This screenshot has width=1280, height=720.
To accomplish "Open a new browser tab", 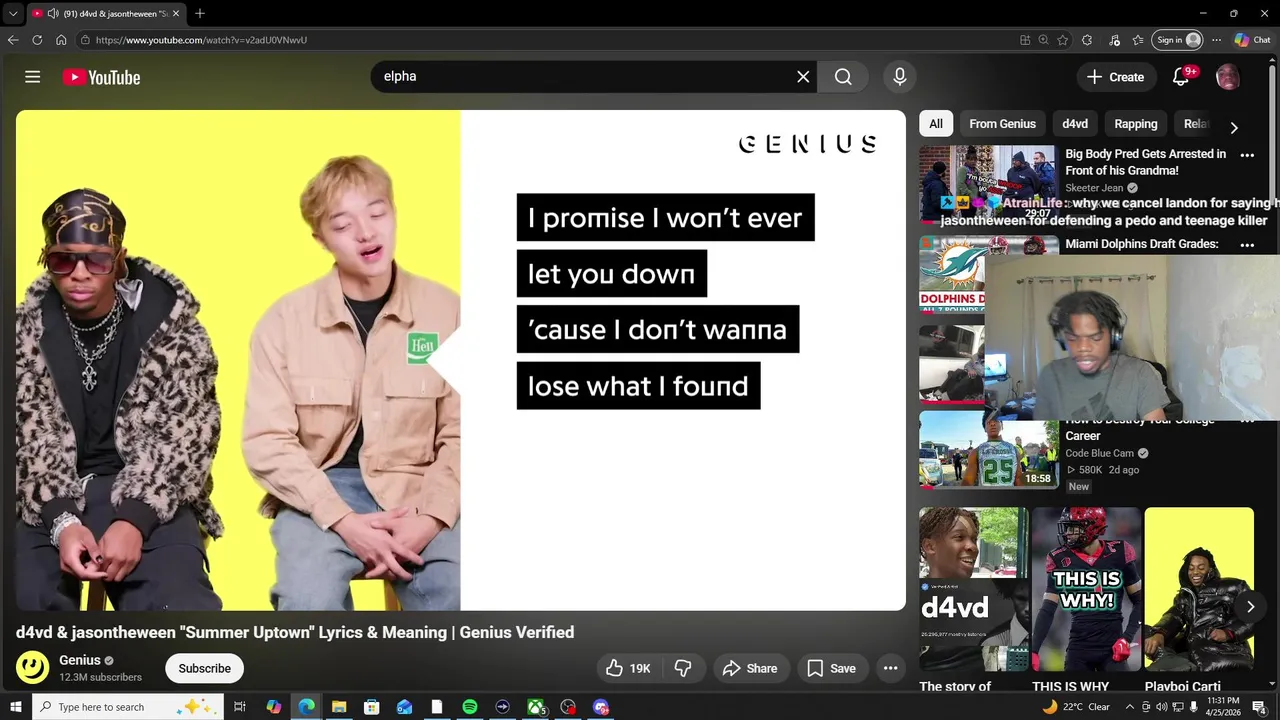I will (200, 14).
